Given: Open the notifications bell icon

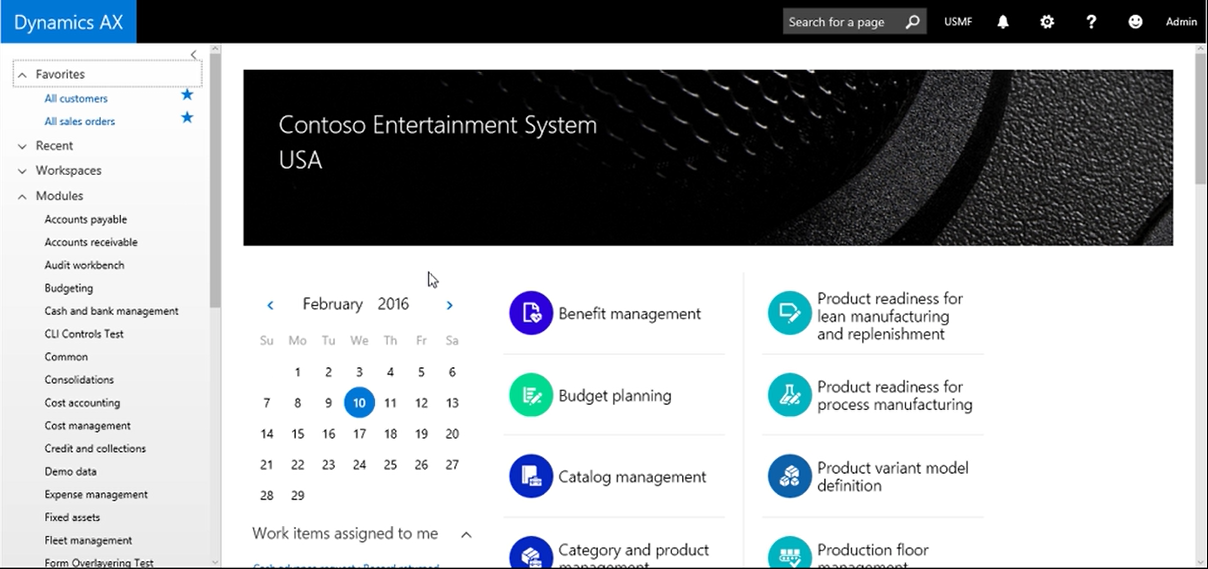Looking at the screenshot, I should (1003, 22).
